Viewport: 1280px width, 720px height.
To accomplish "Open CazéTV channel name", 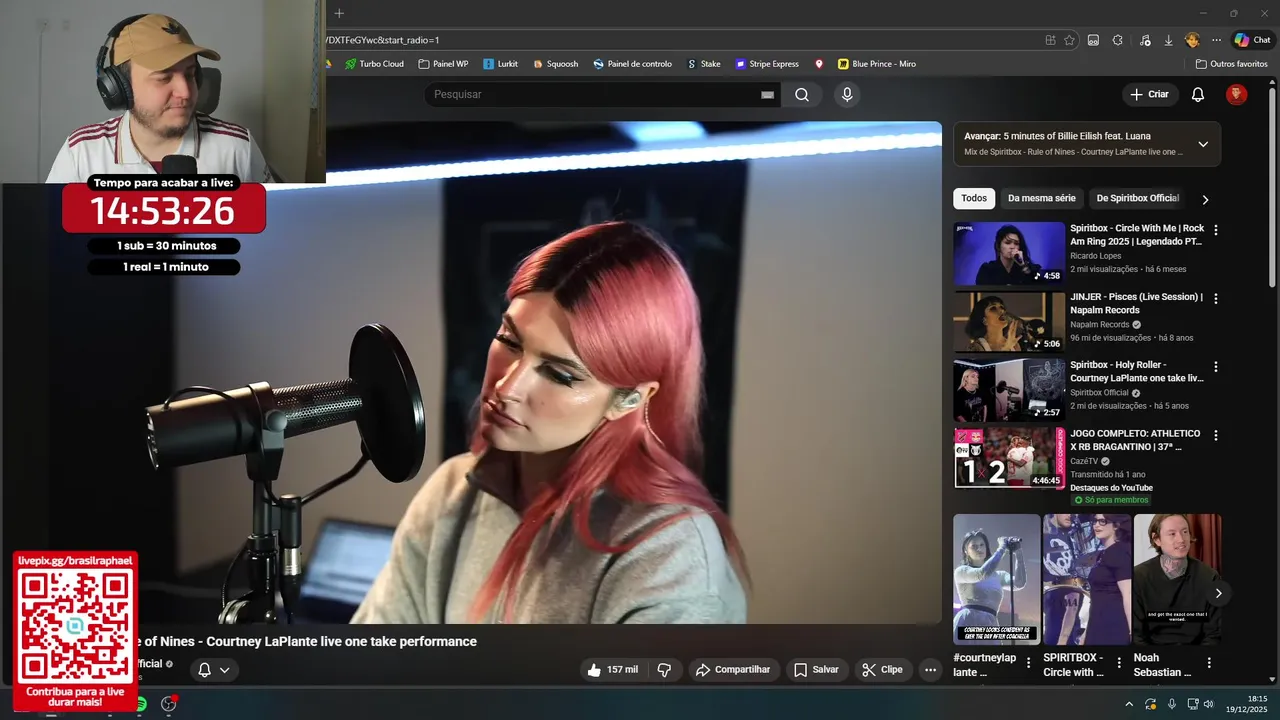I will [x=1083, y=462].
